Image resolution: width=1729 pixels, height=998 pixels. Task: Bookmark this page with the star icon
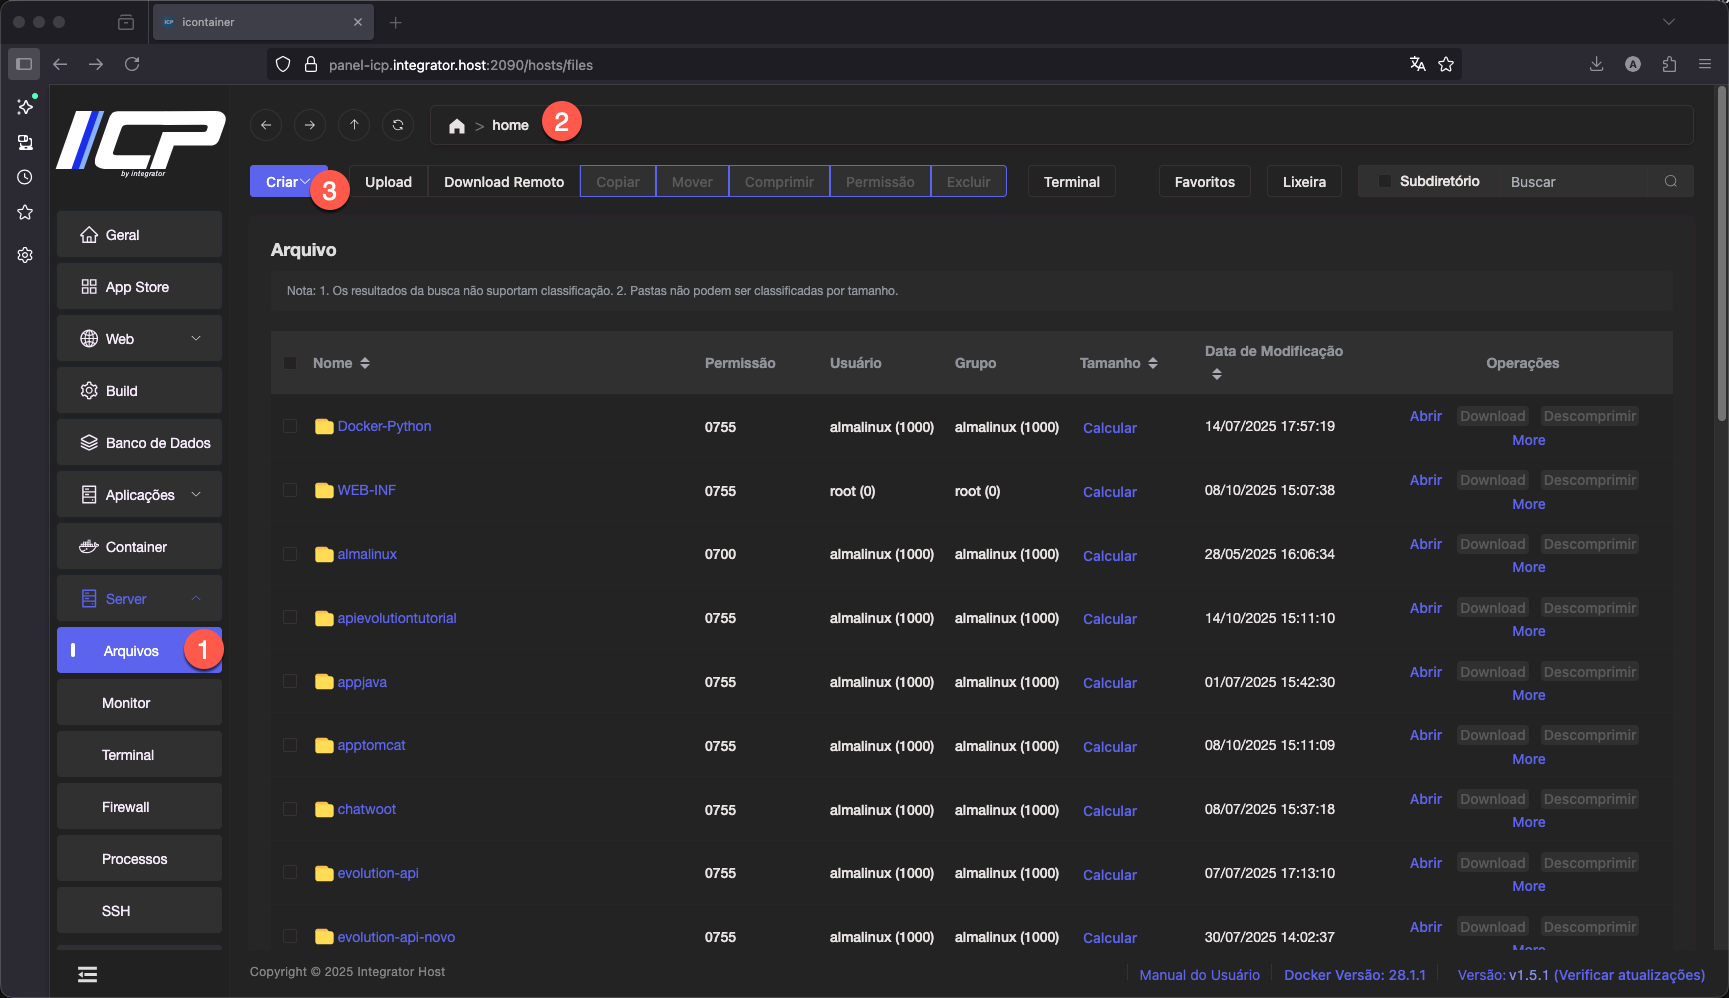(1446, 65)
